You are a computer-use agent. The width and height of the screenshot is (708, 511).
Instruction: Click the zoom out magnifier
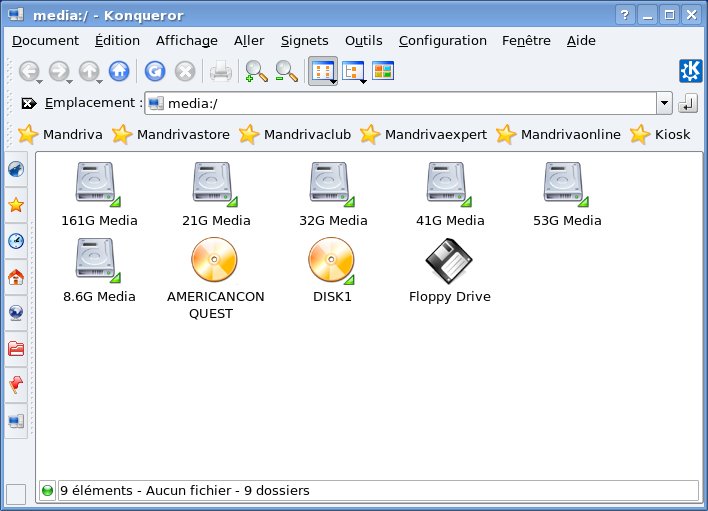point(286,71)
